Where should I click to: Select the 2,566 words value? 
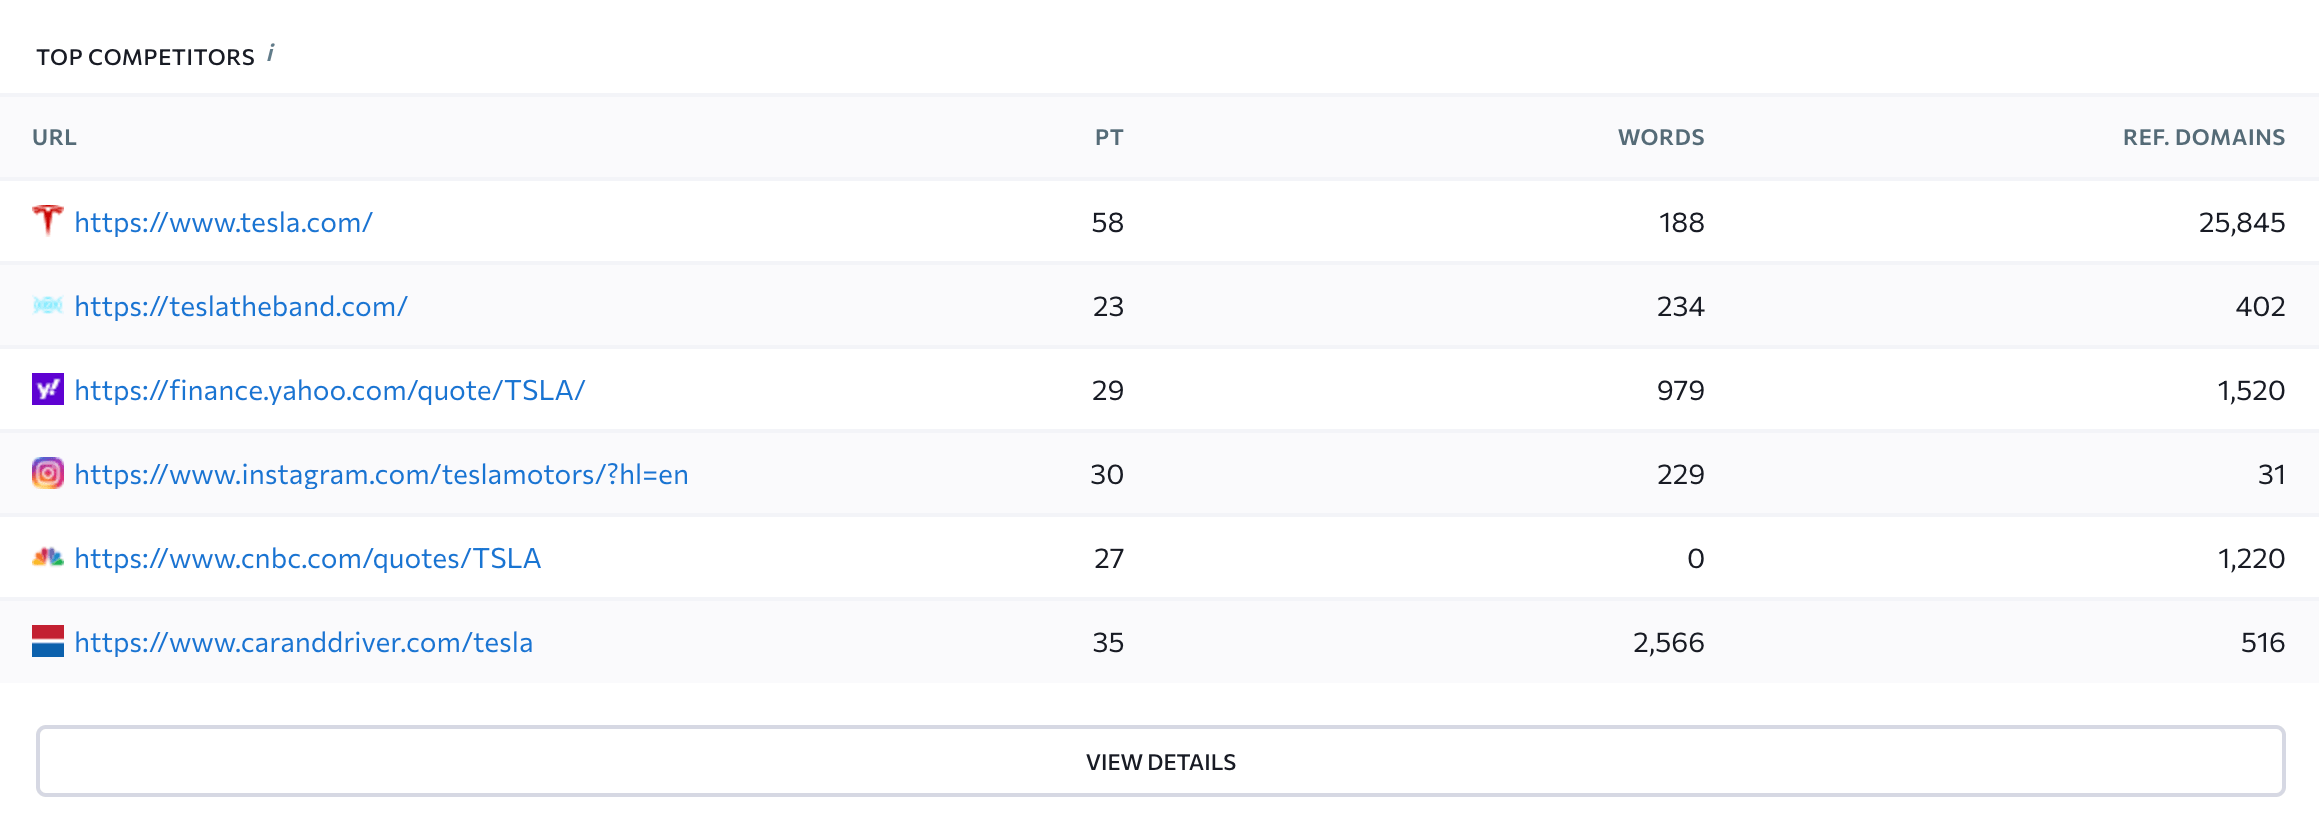[x=1668, y=642]
